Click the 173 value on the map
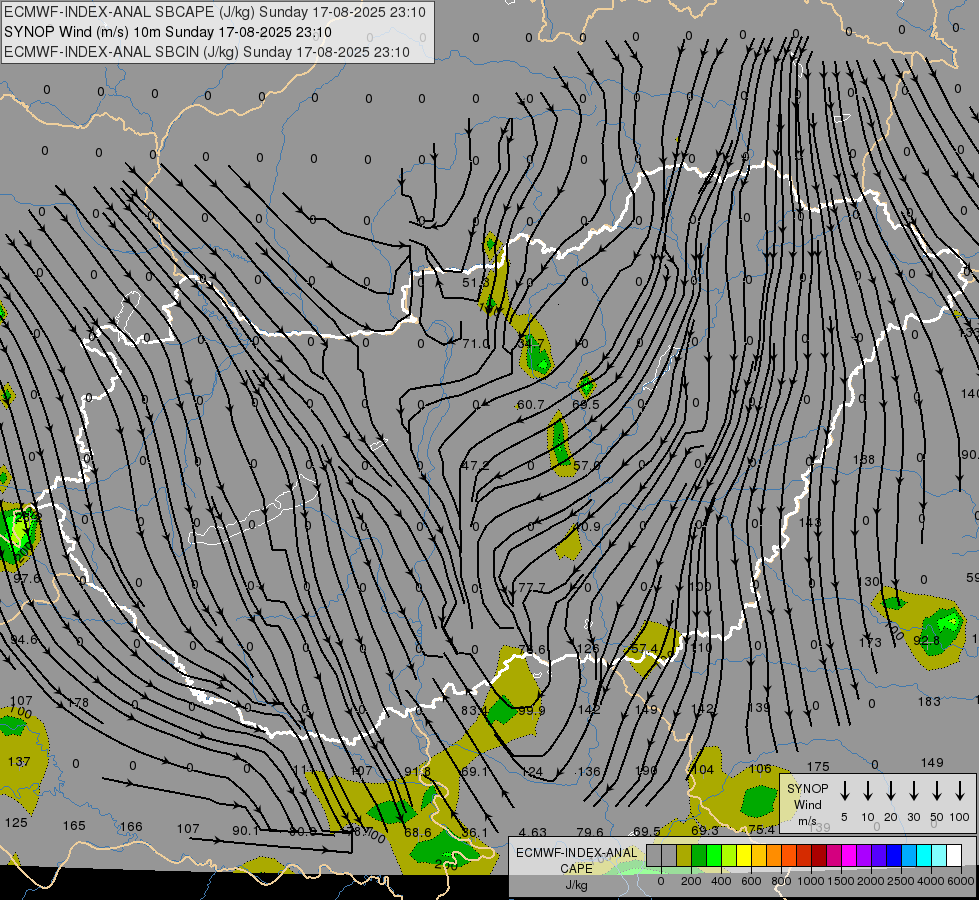This screenshot has height=900, width=979. [x=870, y=642]
